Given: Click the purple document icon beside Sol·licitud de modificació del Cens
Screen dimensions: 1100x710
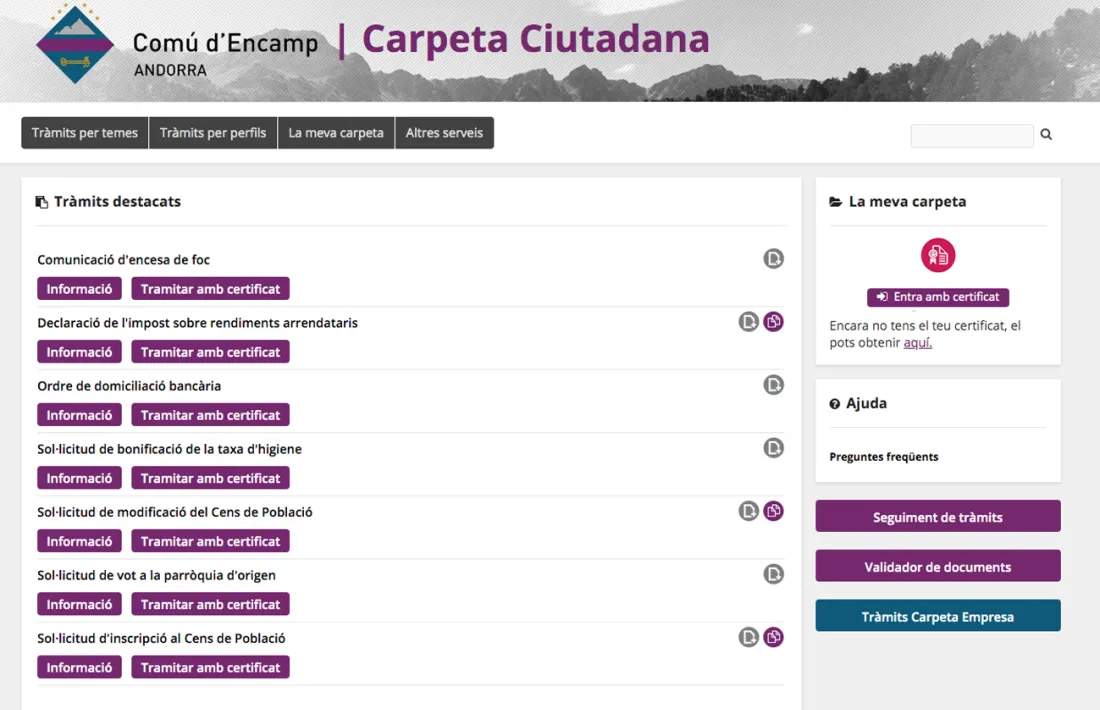Looking at the screenshot, I should pos(773,510).
